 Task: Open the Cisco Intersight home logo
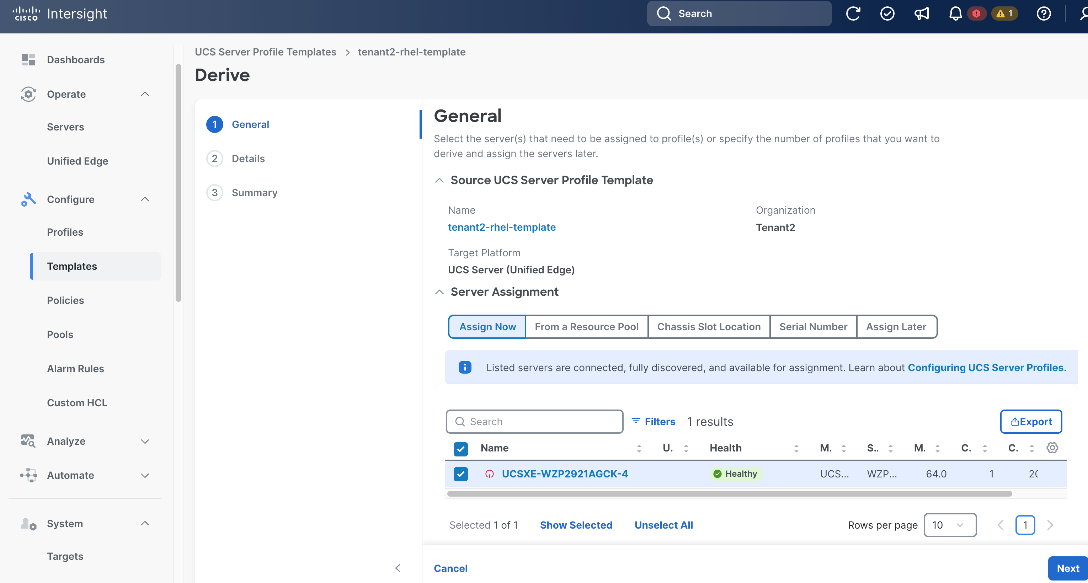pos(60,14)
